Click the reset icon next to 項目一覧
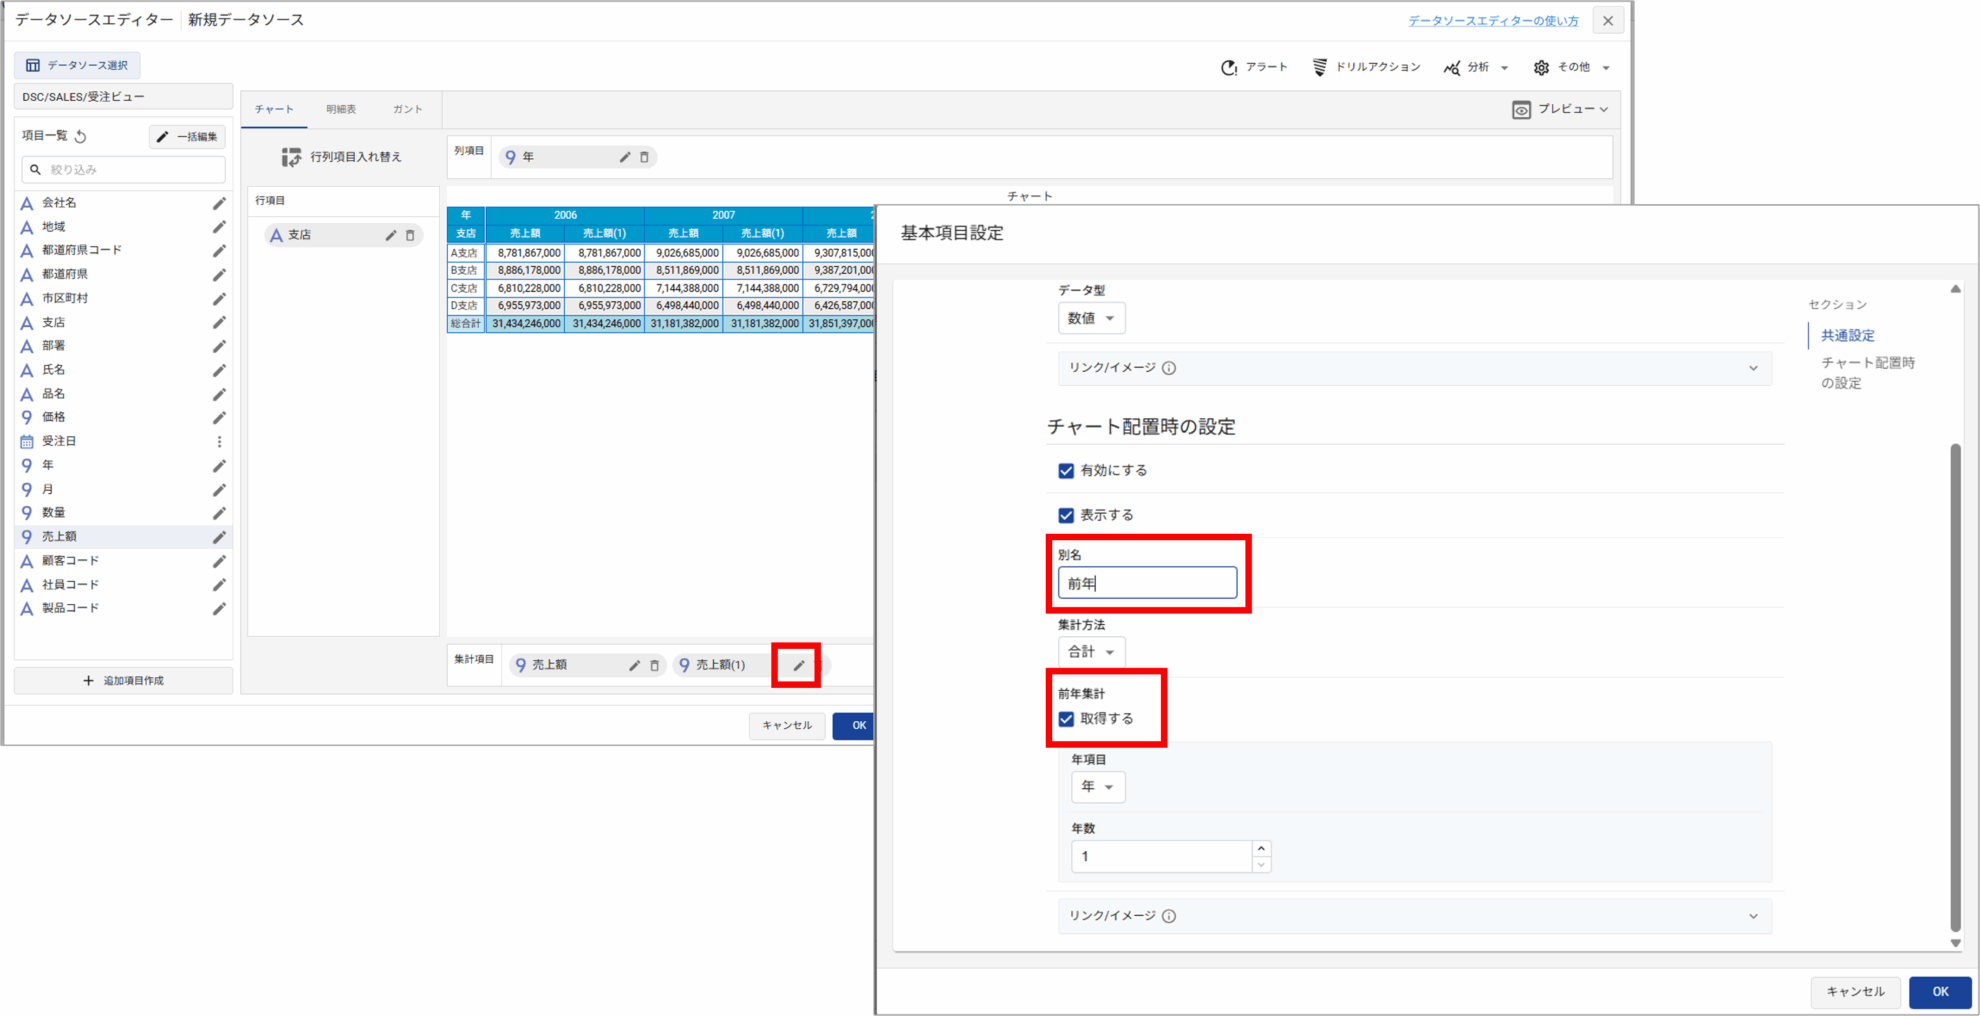The image size is (1980, 1016). click(81, 136)
